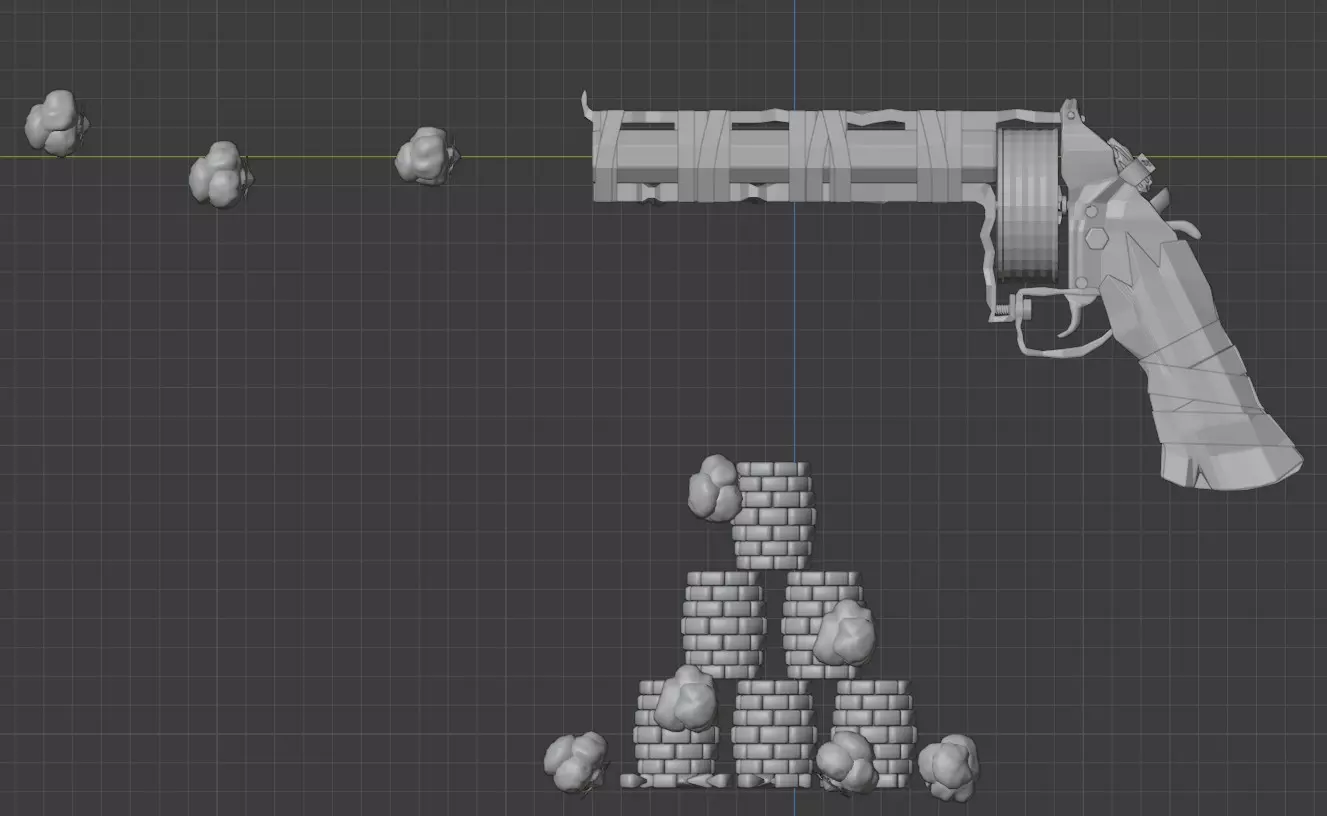Image resolution: width=1327 pixels, height=816 pixels.
Task: Select the smoke puff covering the middle-row right barrel
Action: [x=843, y=633]
